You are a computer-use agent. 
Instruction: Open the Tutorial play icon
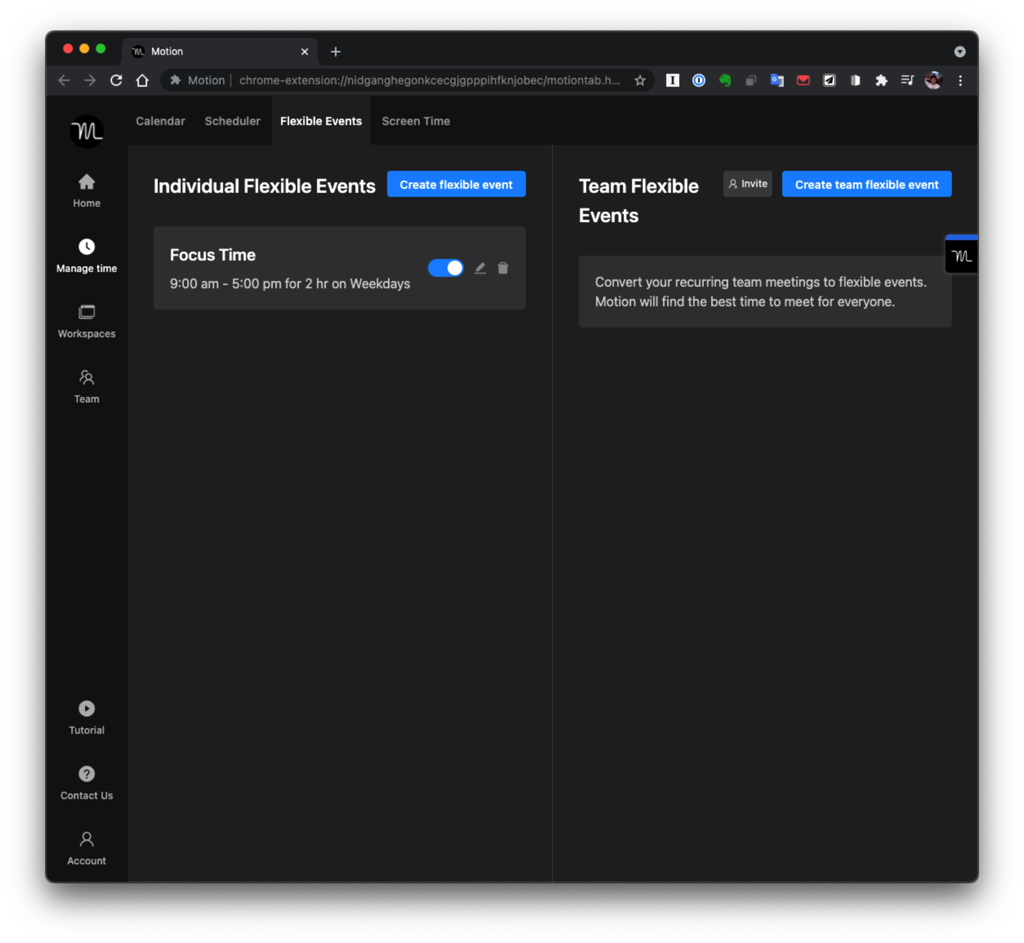pyautogui.click(x=87, y=709)
